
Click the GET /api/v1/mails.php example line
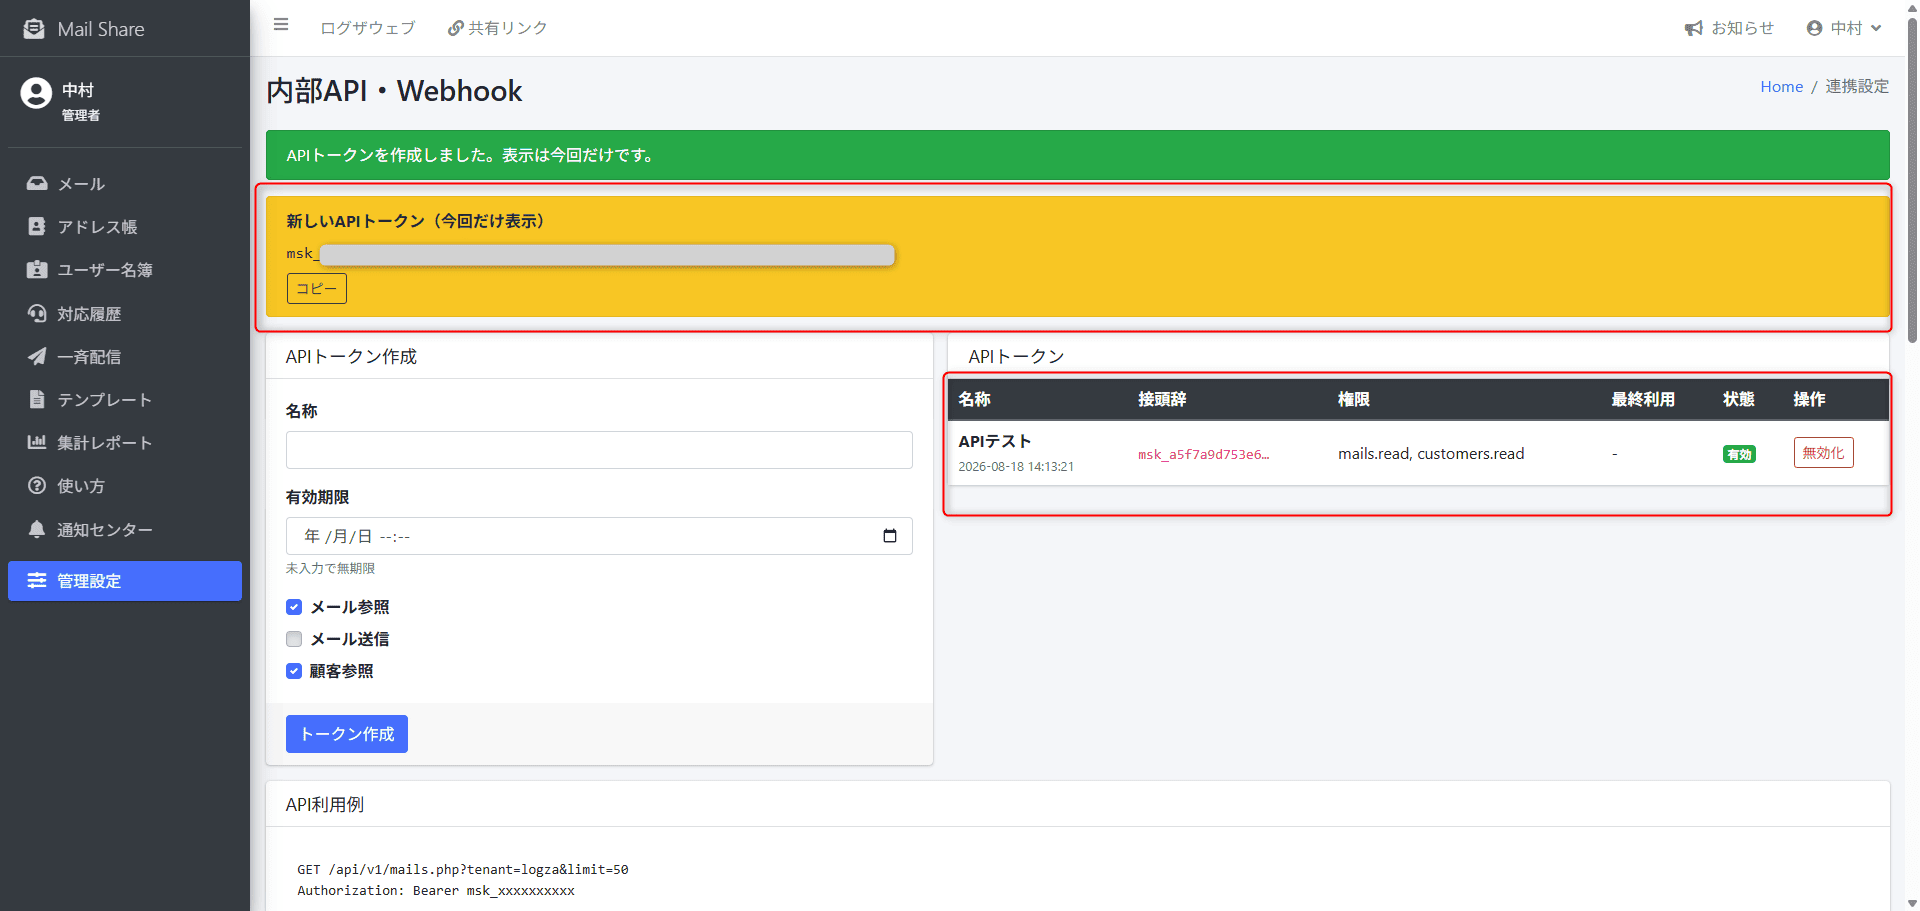462,870
